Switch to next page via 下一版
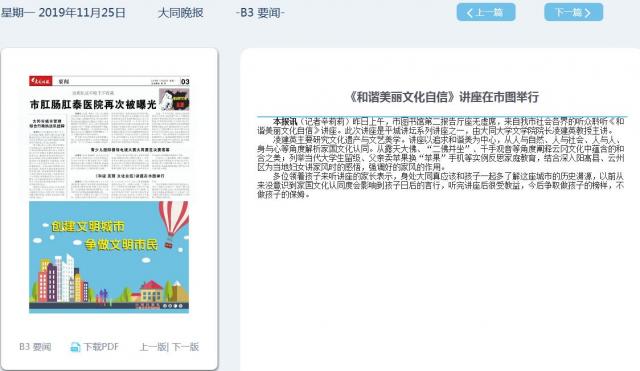 pos(185,347)
